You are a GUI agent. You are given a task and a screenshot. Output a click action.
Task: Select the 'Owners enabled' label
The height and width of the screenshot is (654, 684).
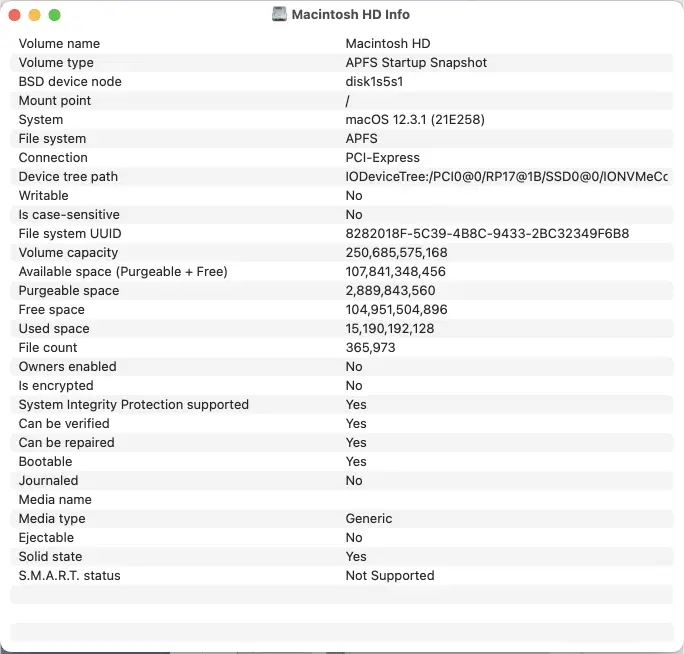coord(68,366)
